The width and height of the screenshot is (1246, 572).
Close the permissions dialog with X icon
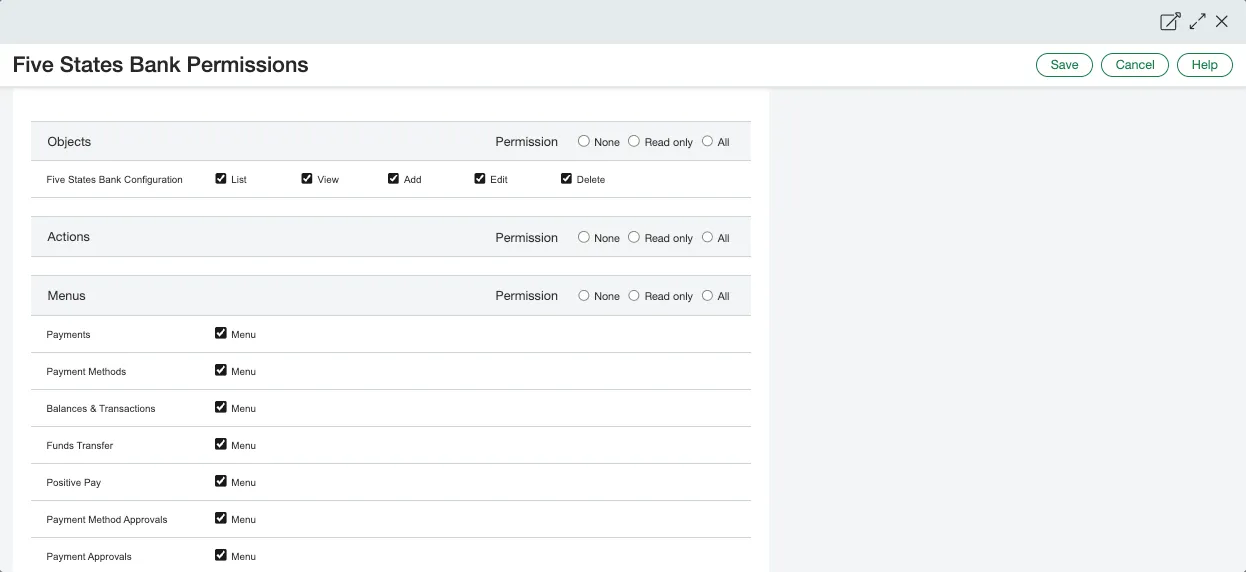[x=1222, y=21]
